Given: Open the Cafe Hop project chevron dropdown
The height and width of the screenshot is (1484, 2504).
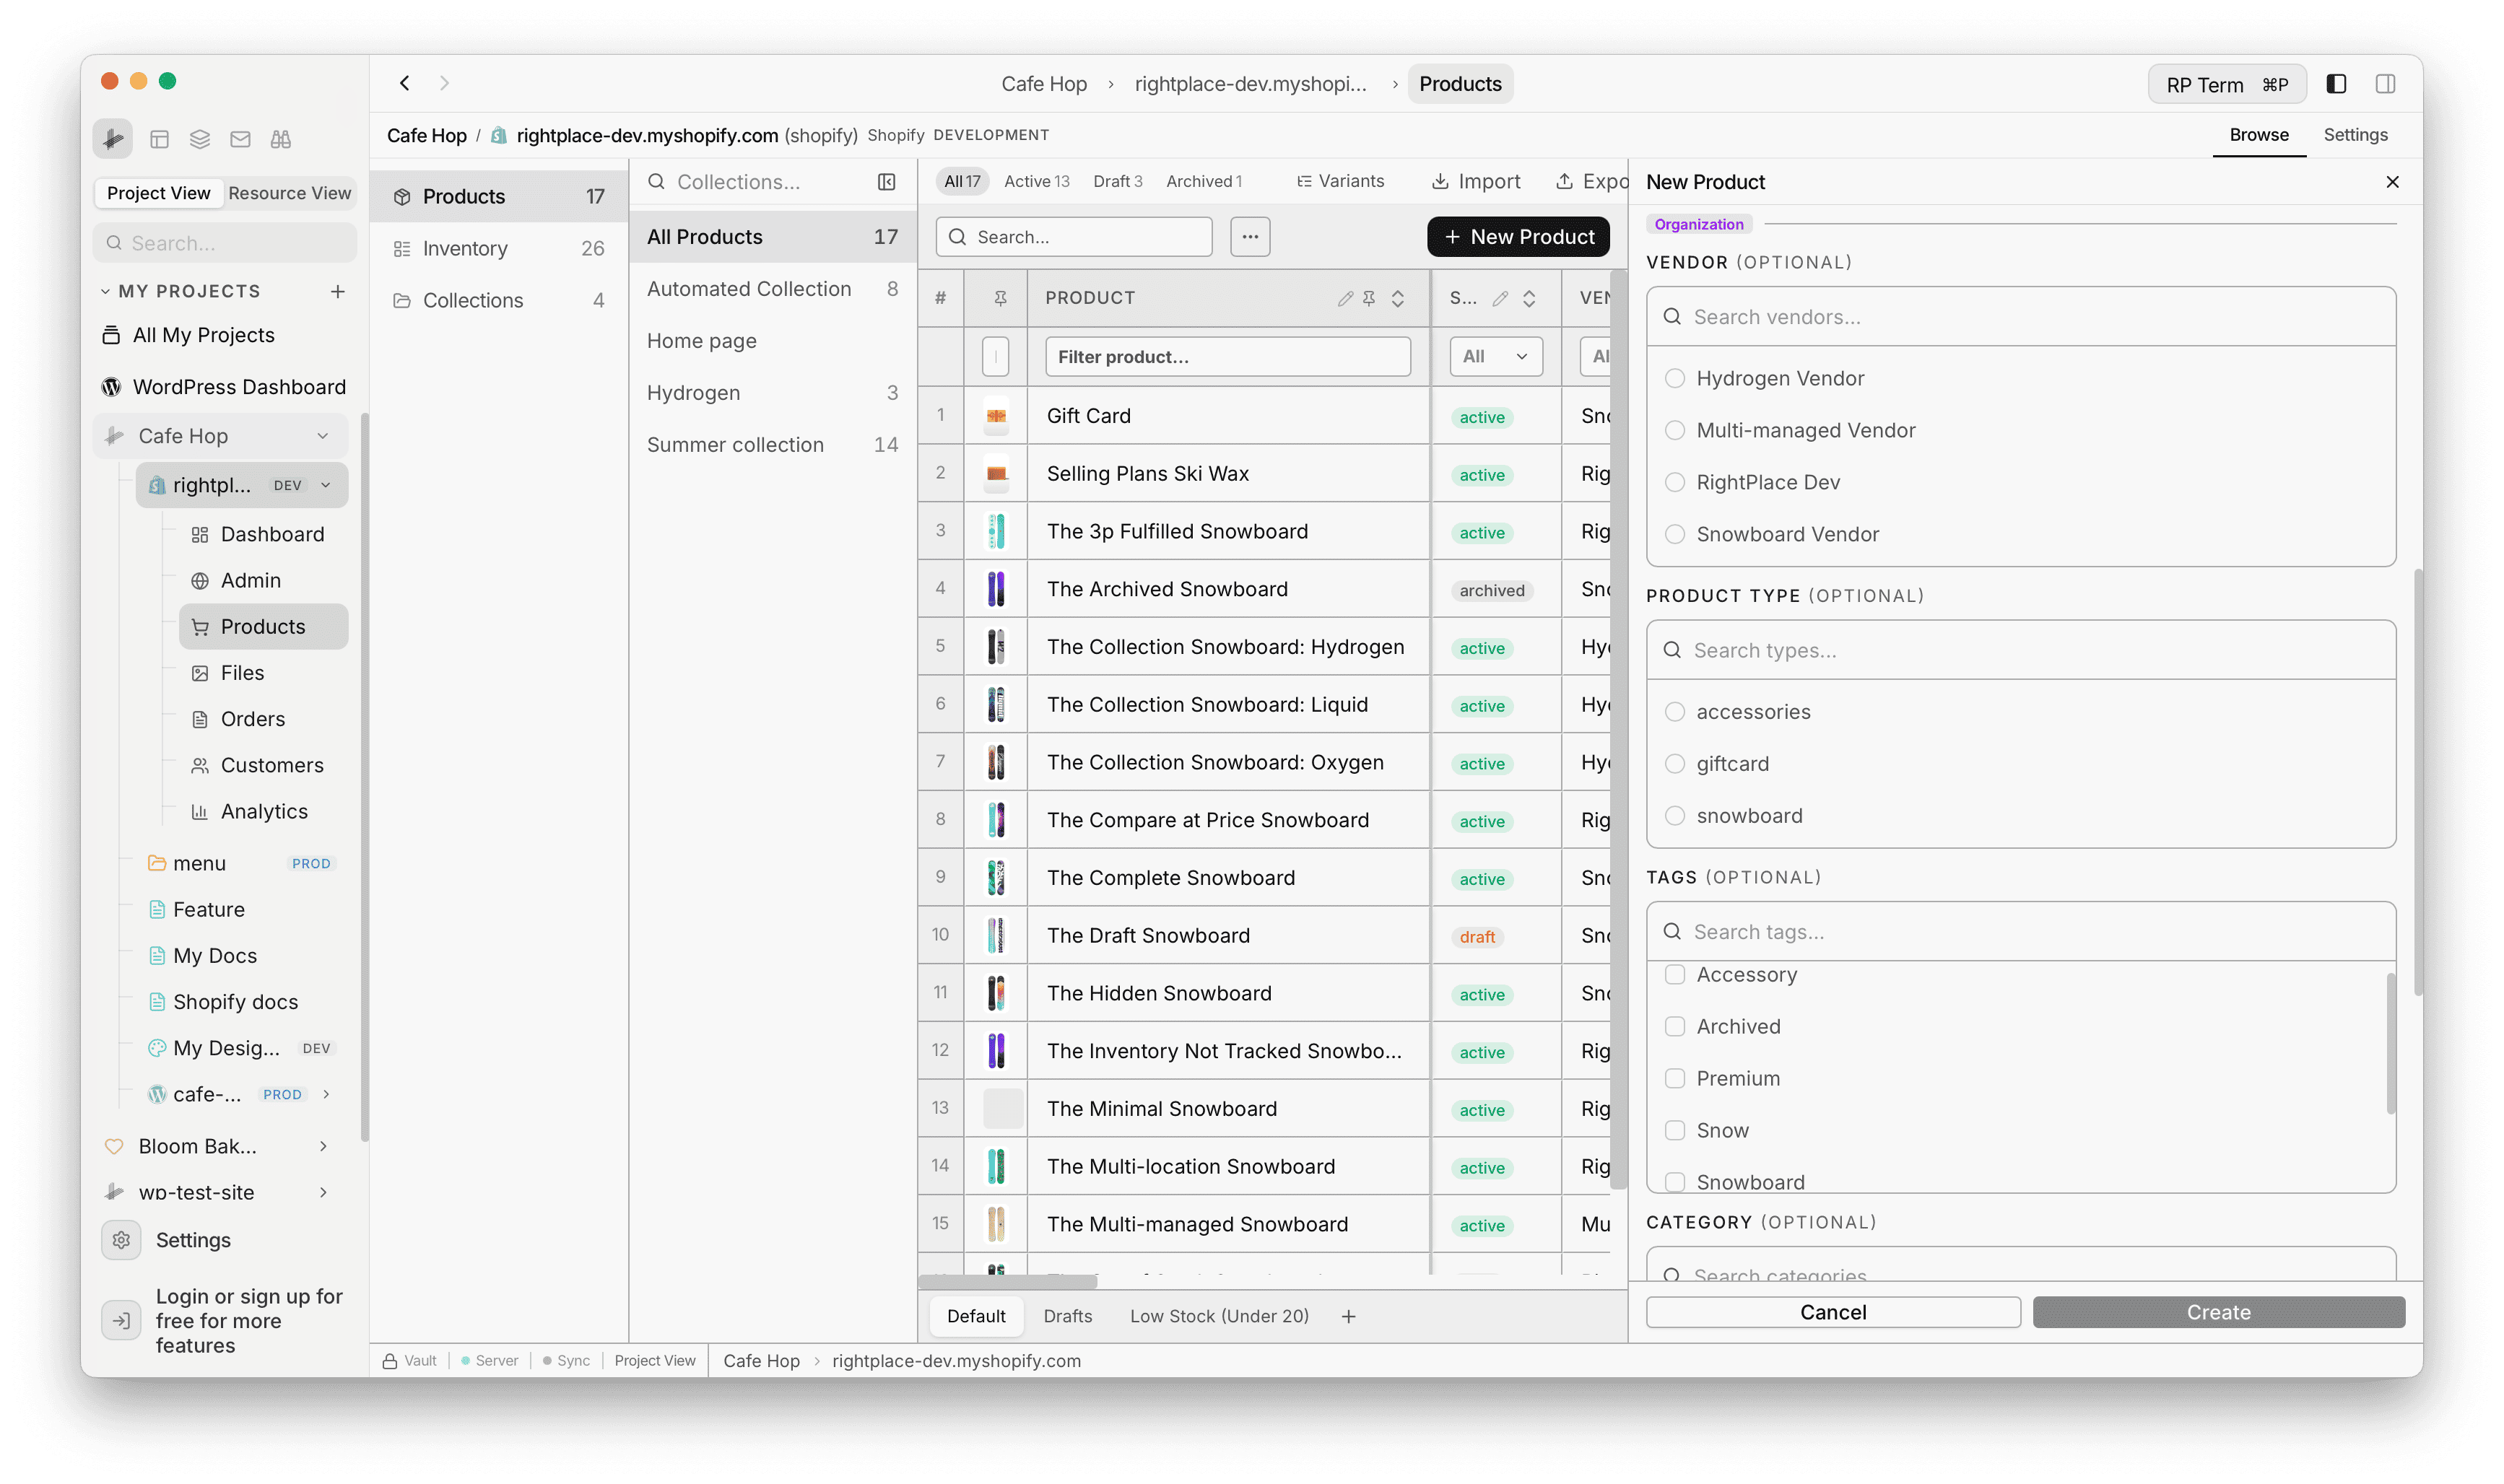Looking at the screenshot, I should click(322, 435).
